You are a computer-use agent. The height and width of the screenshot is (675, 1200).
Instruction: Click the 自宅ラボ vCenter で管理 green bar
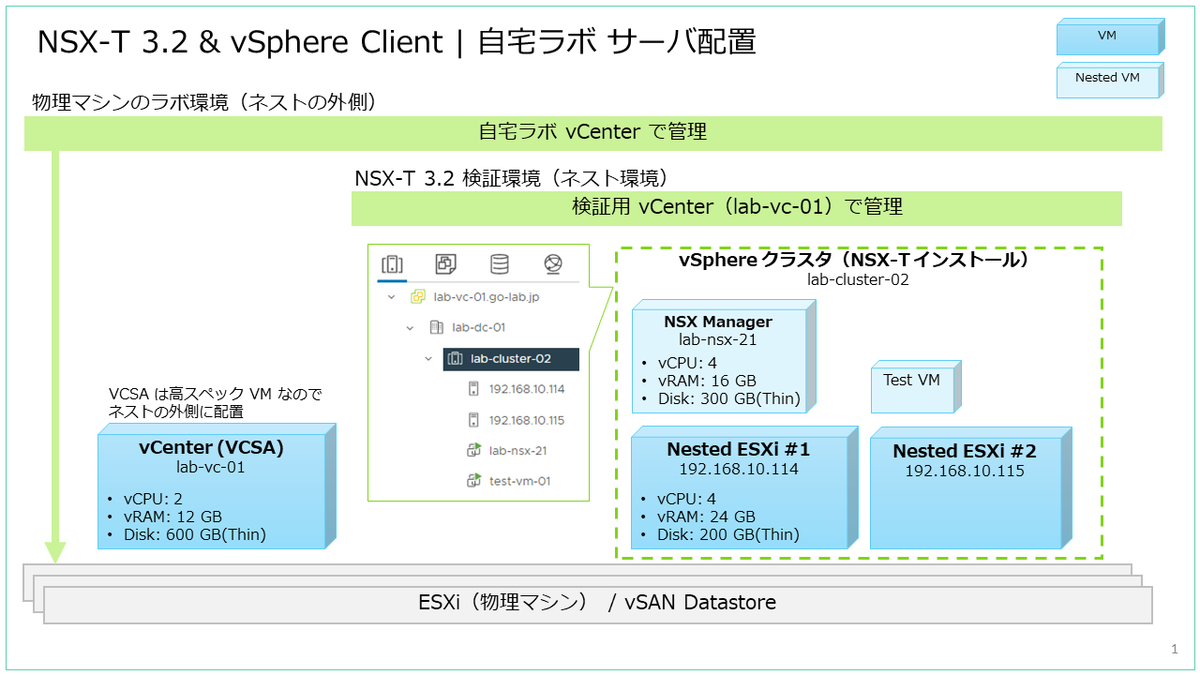(593, 133)
